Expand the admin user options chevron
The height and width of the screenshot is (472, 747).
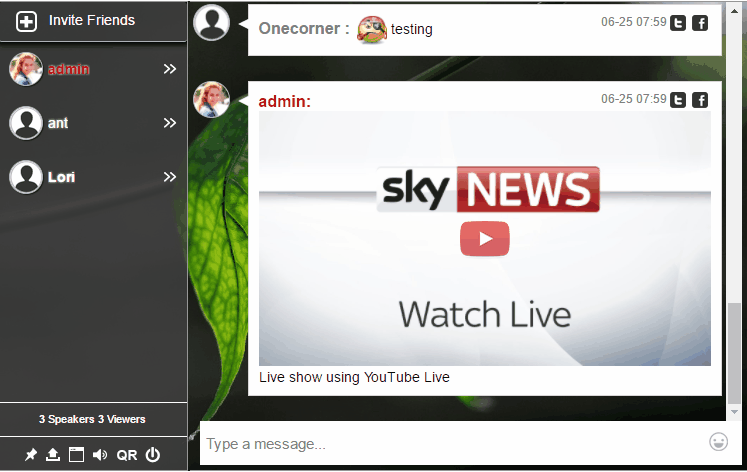(x=170, y=69)
